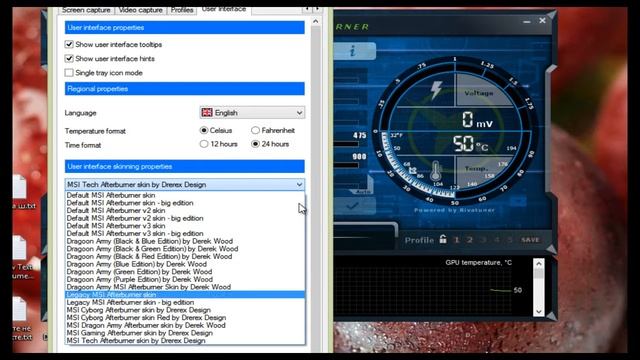The width and height of the screenshot is (640, 360).
Task: Select MSI Gaming Afterburner skin
Action: [x=185, y=333]
